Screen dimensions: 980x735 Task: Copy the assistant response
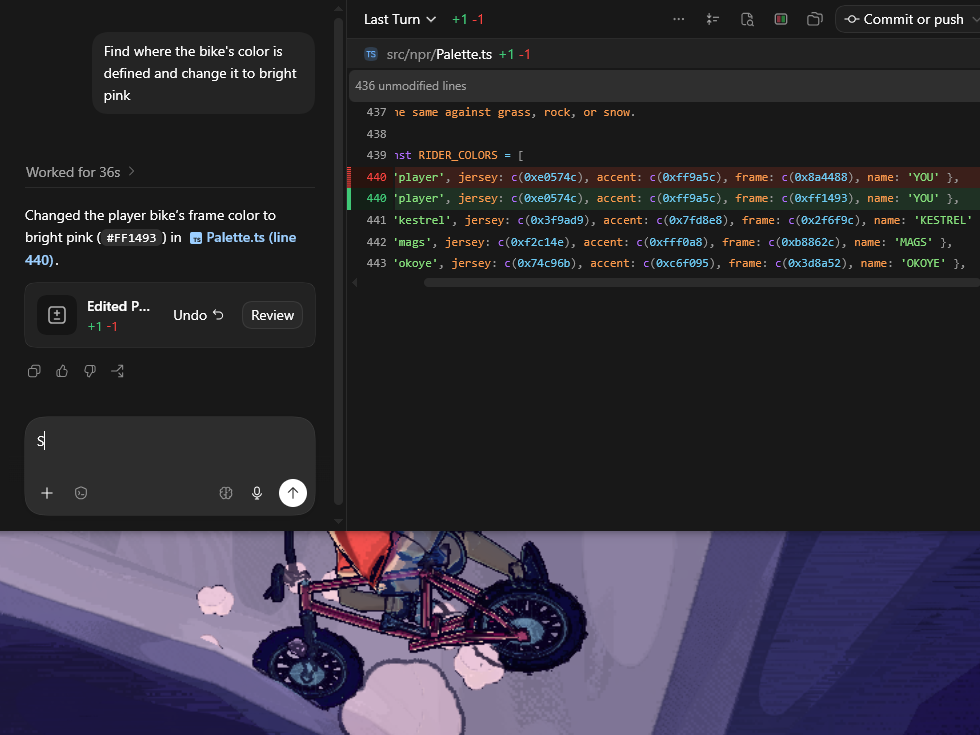34,371
